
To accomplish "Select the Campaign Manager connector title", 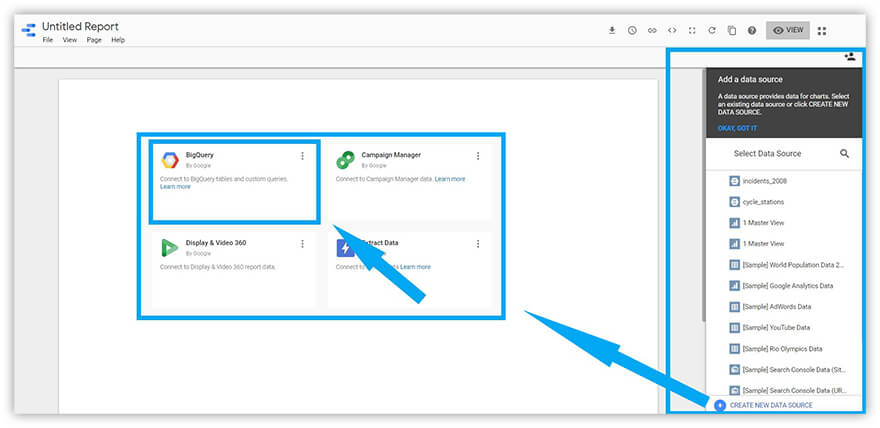I will pos(391,155).
